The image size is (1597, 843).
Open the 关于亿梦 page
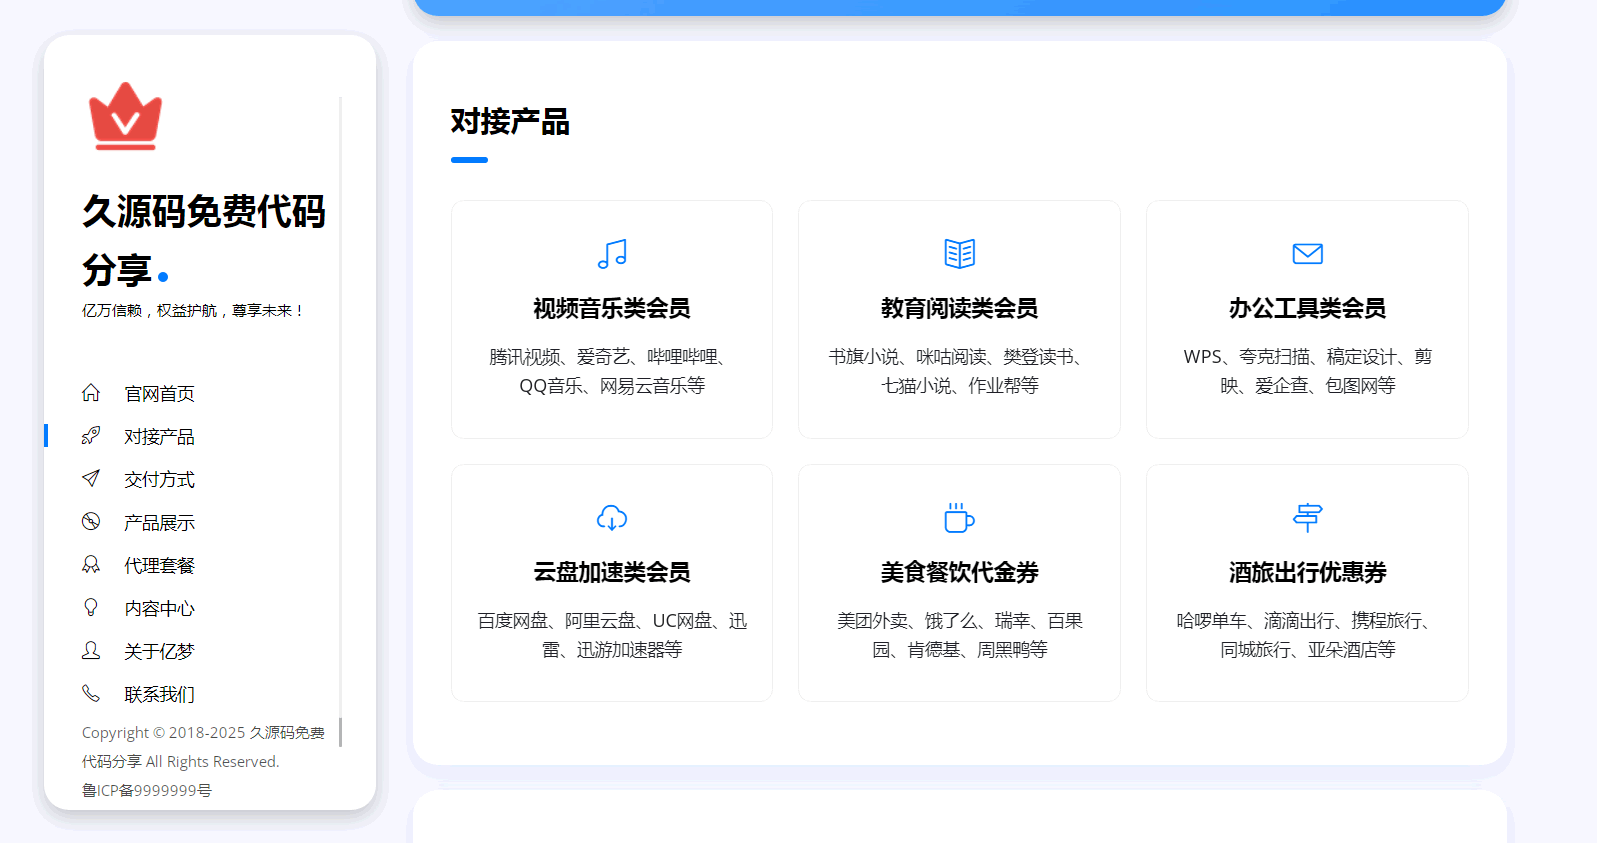pyautogui.click(x=159, y=652)
